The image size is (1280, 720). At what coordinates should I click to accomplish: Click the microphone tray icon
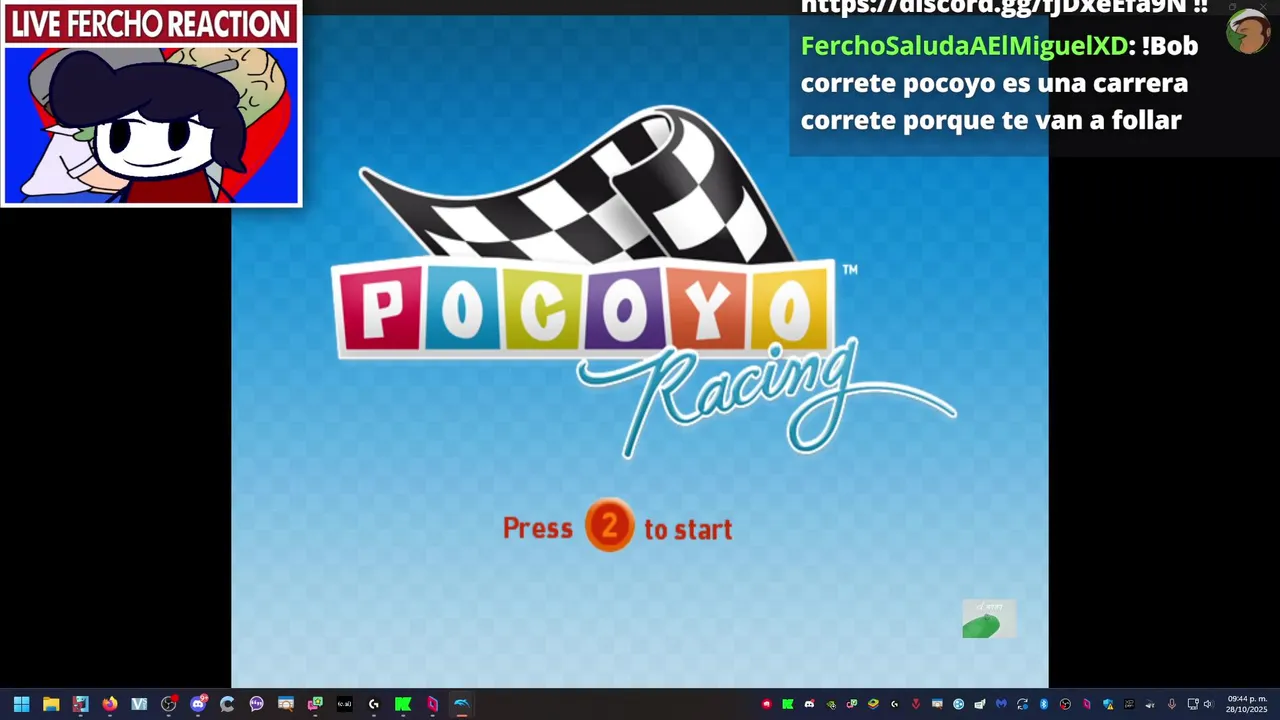tap(1171, 704)
